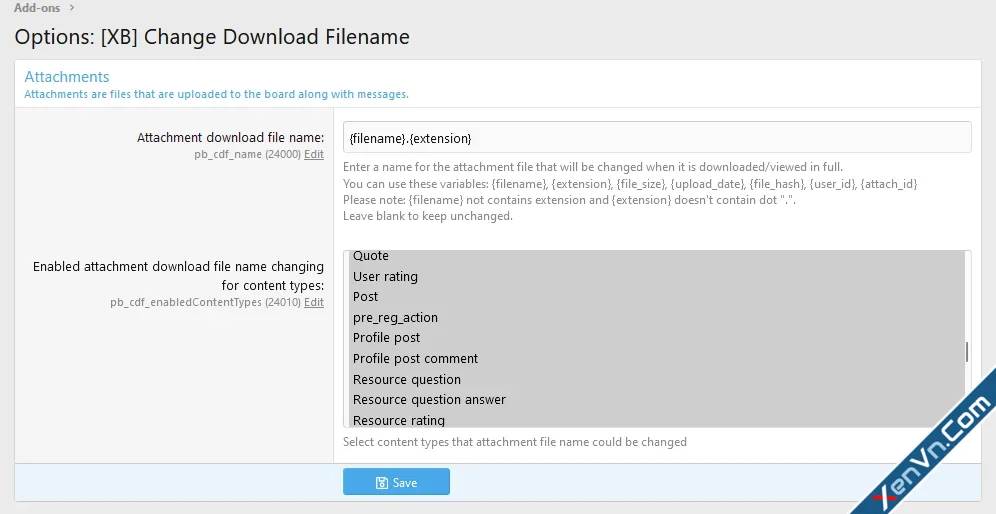Edit the pb_cdf_name option
996x514 pixels.
click(x=314, y=154)
